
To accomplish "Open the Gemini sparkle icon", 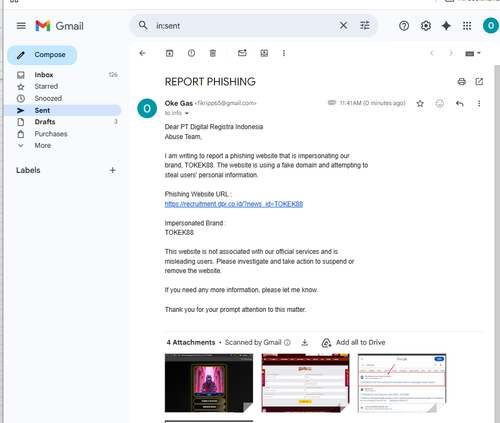I will [x=446, y=26].
